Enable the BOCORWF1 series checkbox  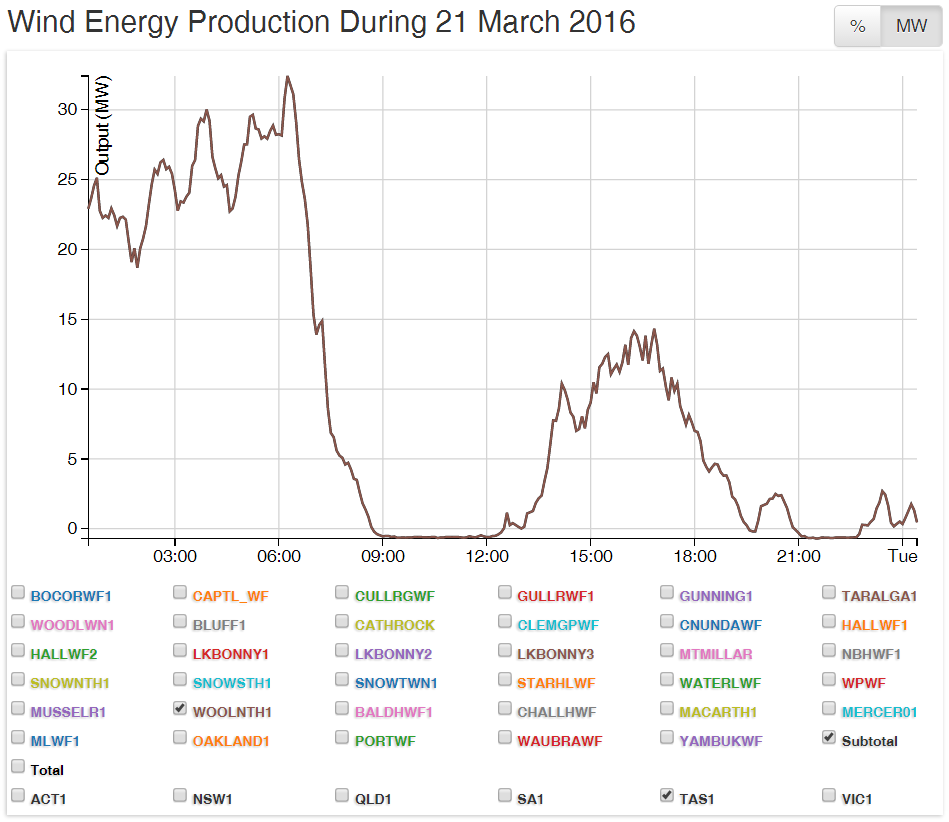click(18, 592)
